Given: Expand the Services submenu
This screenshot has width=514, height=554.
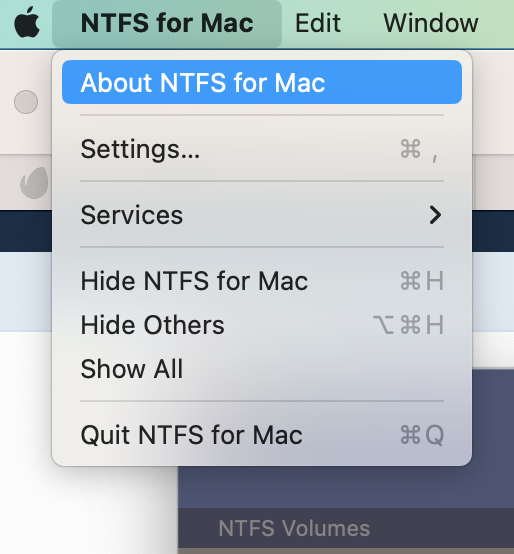Looking at the screenshot, I should pyautogui.click(x=262, y=215).
